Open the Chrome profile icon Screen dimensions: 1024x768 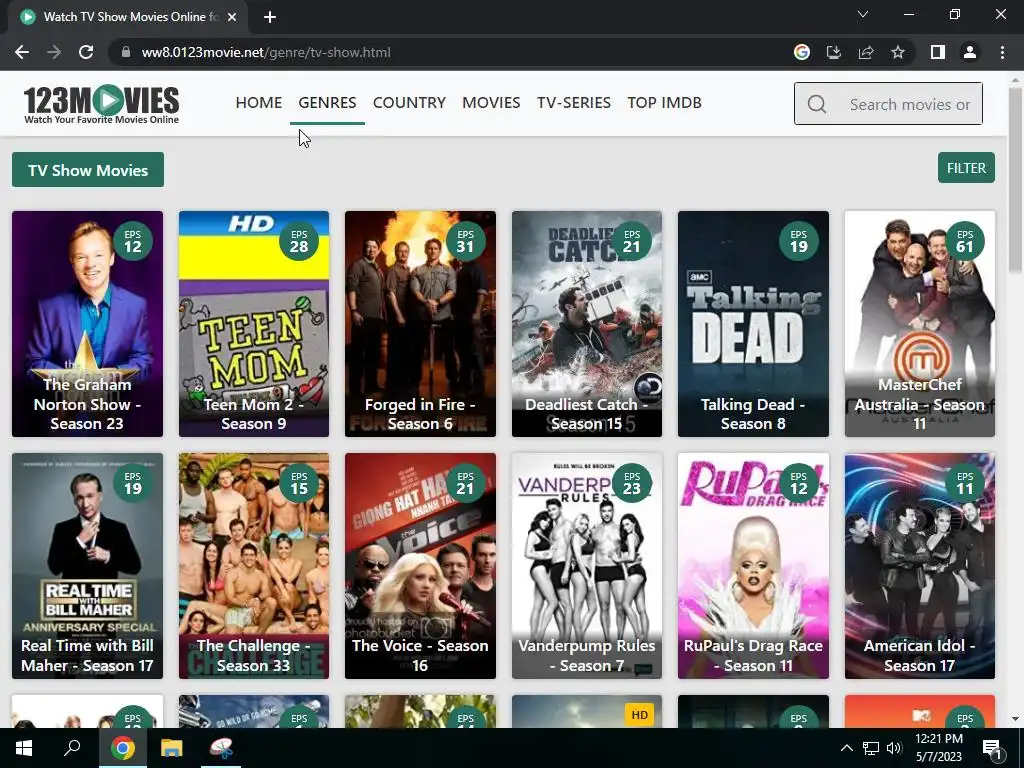(x=970, y=52)
